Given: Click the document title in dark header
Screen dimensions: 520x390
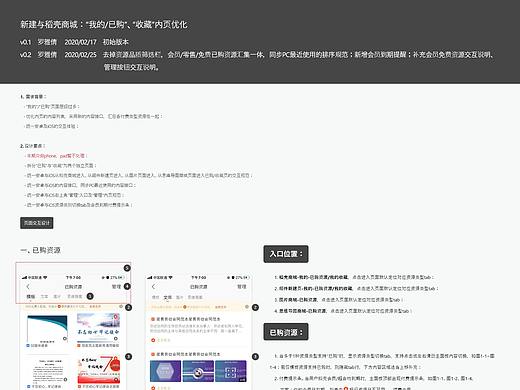Looking at the screenshot, I should coord(104,24).
